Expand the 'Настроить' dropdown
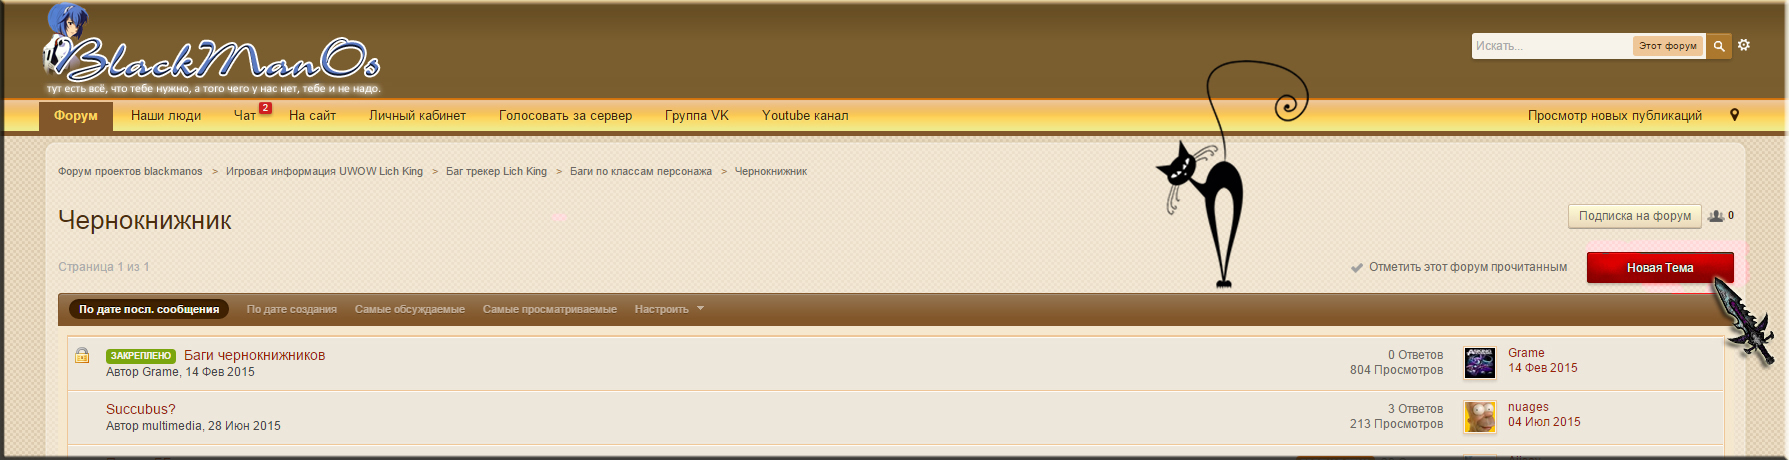1789x460 pixels. click(669, 309)
